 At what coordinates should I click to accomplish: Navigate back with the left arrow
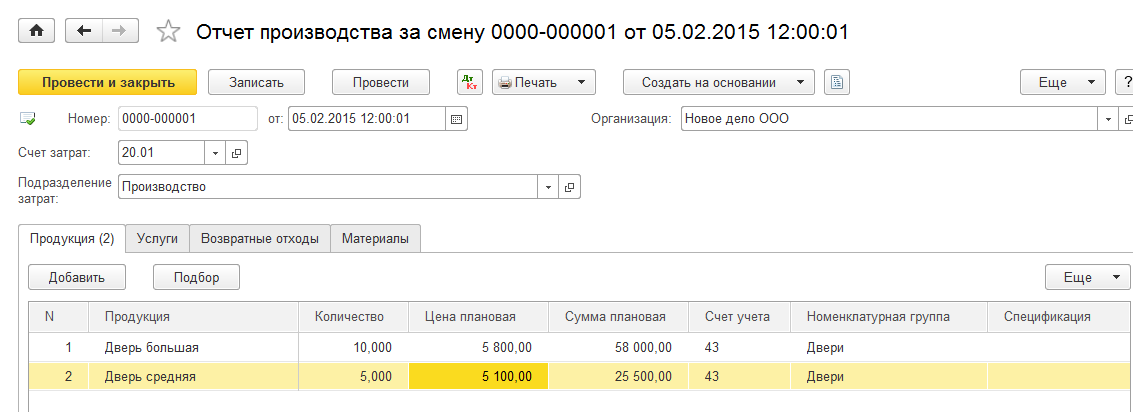pos(84,31)
